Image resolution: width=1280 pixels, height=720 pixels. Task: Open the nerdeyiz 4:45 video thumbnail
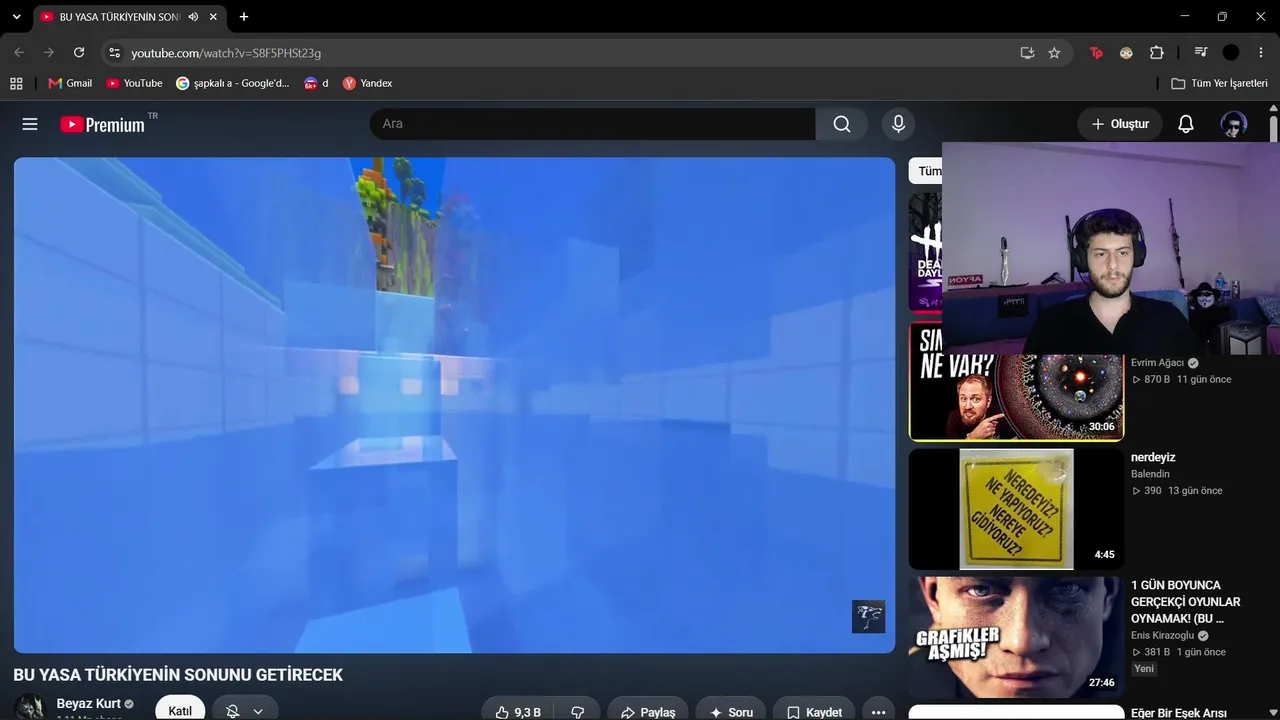click(1016, 509)
